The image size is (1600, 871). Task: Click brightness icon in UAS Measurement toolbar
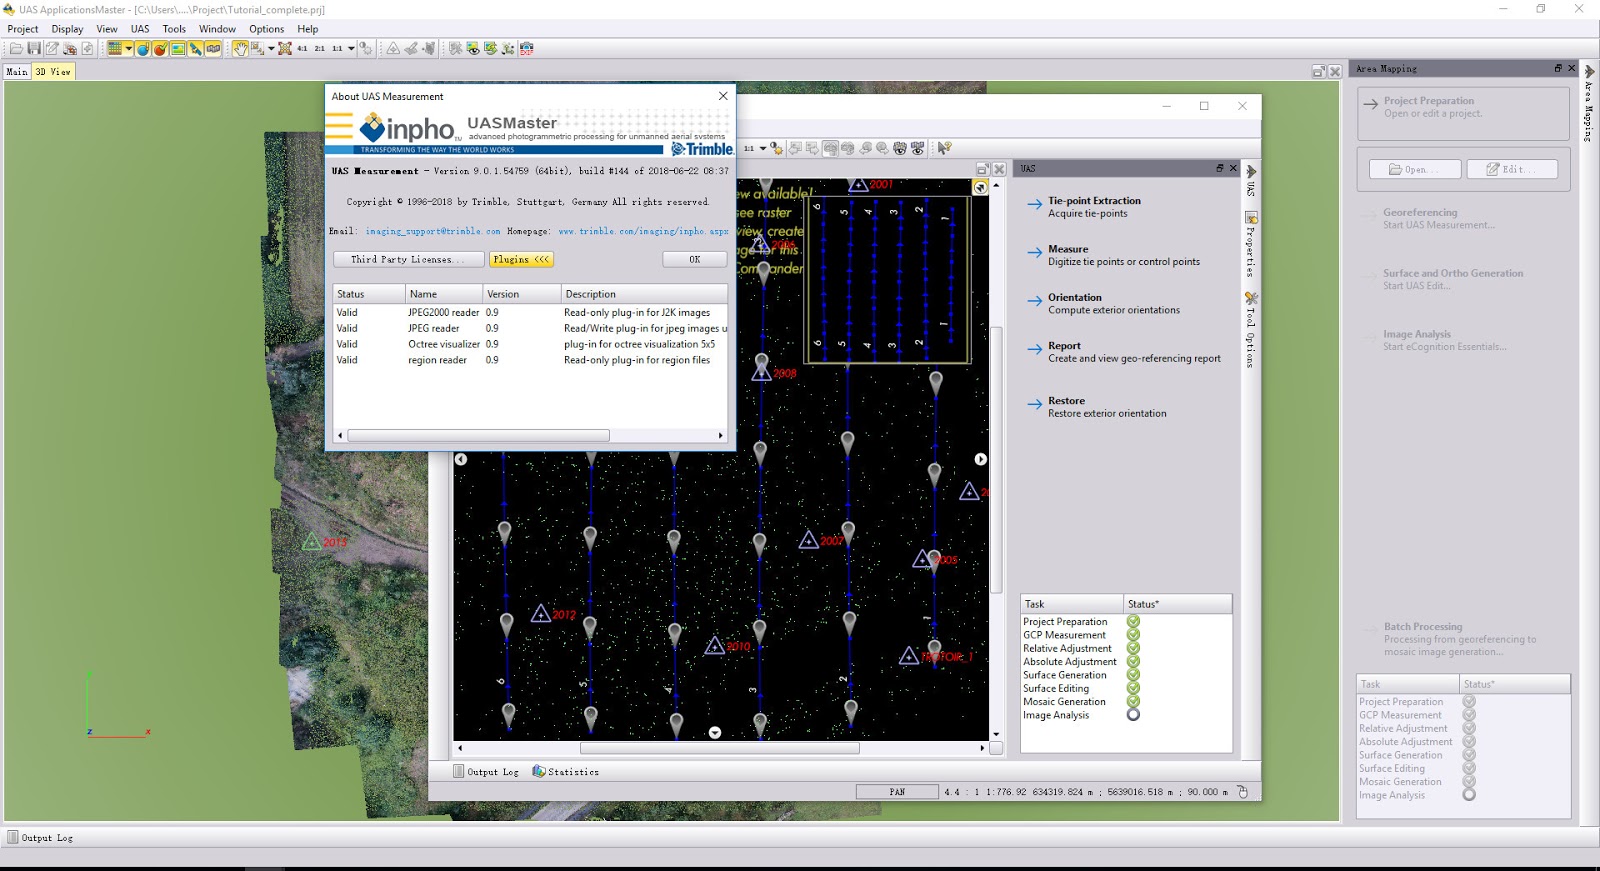(776, 148)
